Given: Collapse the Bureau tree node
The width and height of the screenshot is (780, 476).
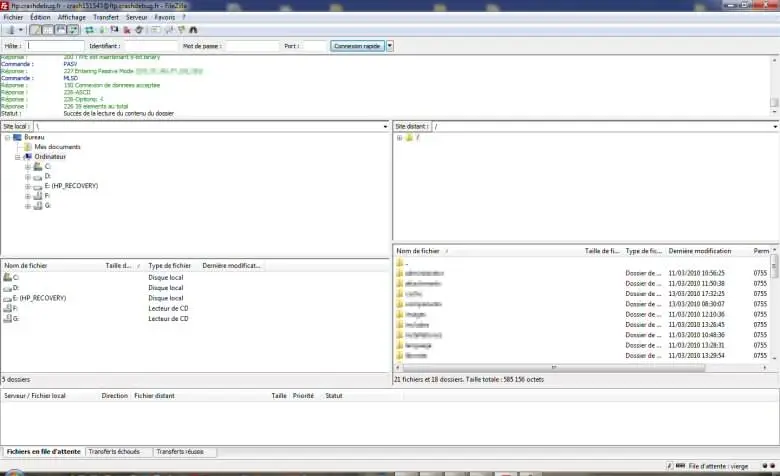Looking at the screenshot, I should tap(7, 137).
